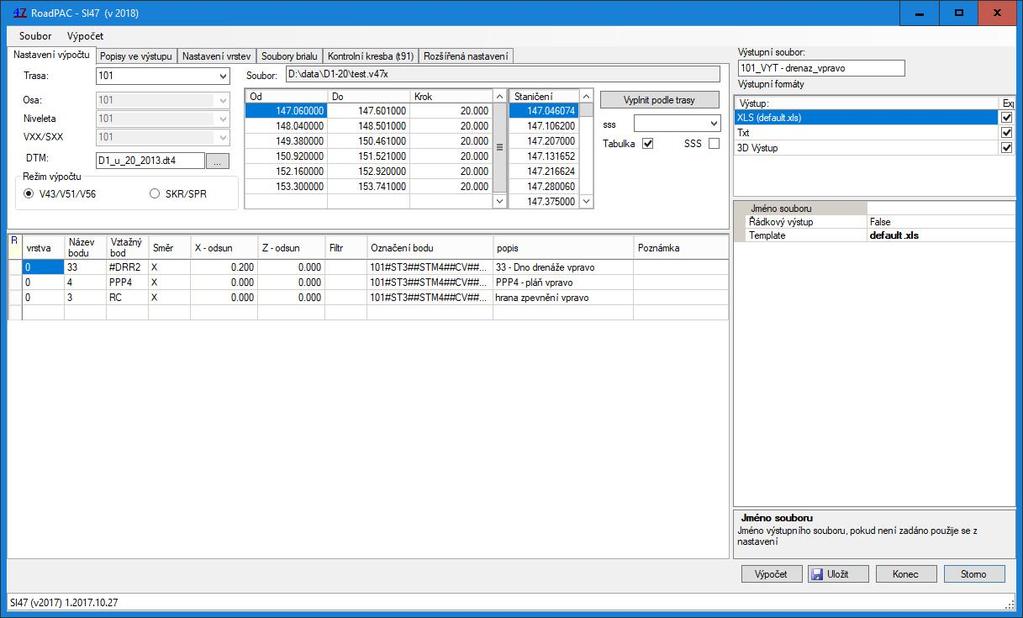Select the Do cell 151.521000

click(369, 156)
